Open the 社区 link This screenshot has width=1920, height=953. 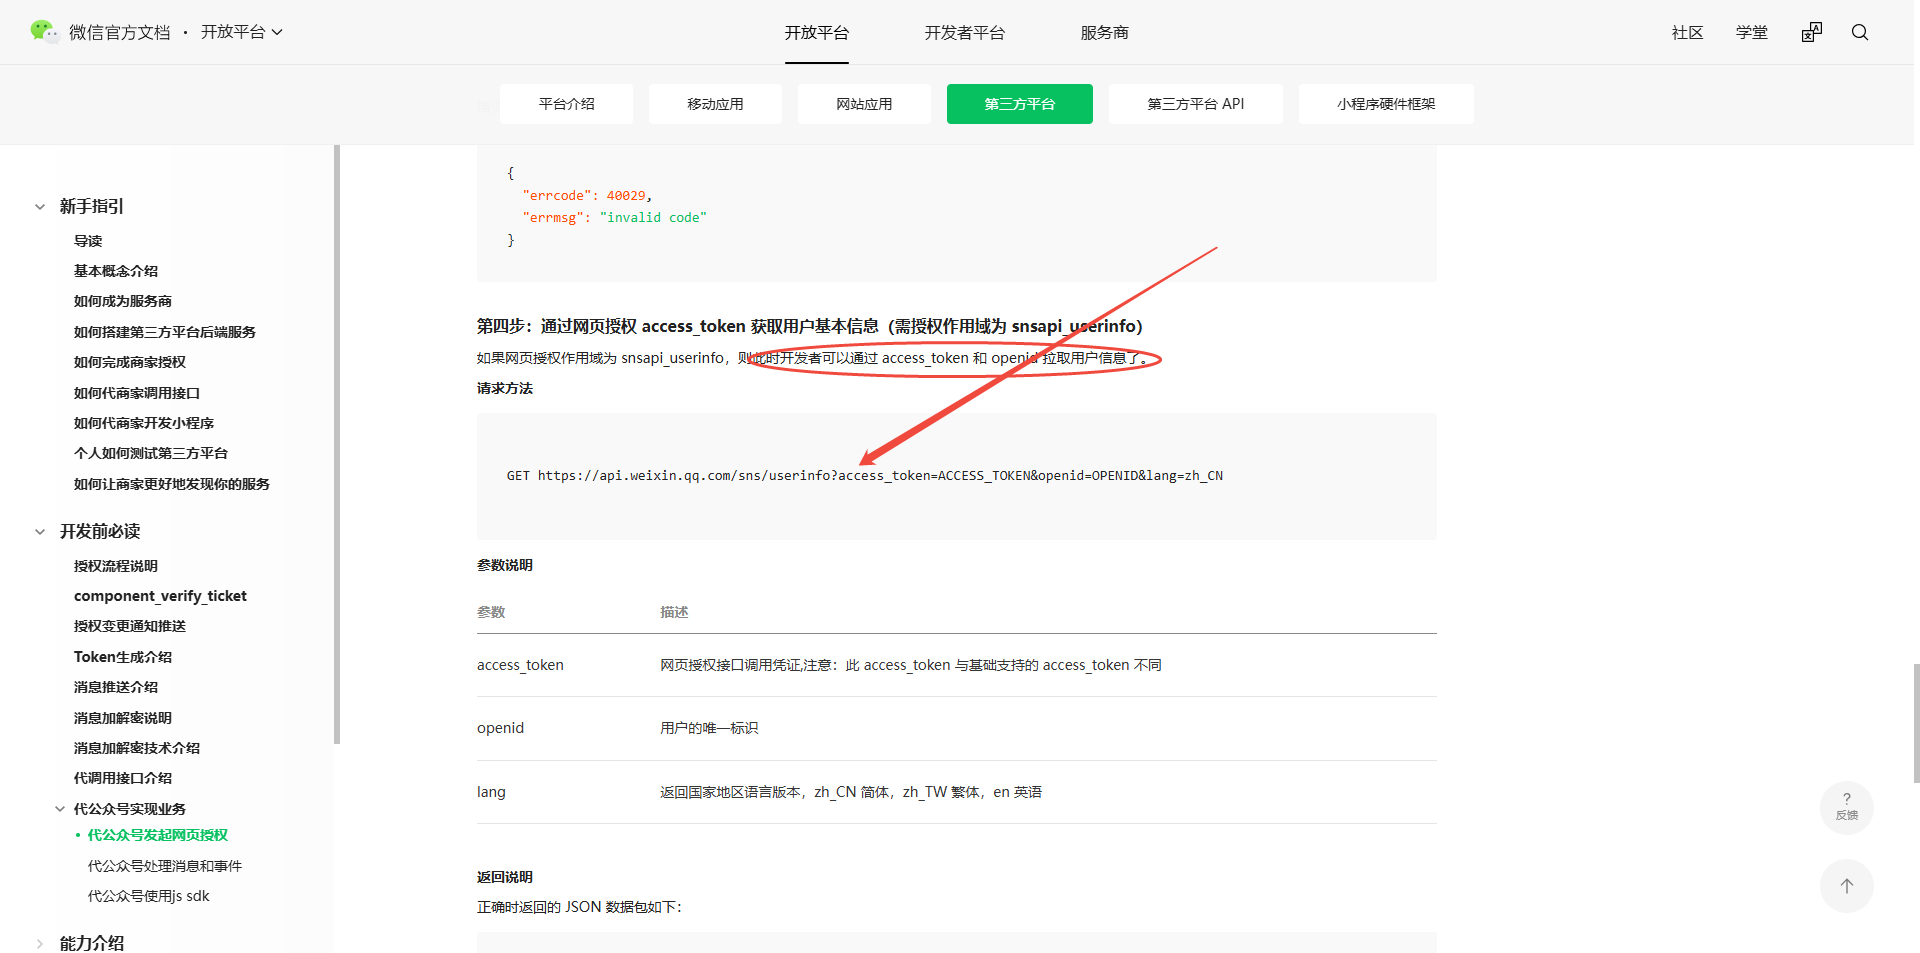pyautogui.click(x=1687, y=33)
